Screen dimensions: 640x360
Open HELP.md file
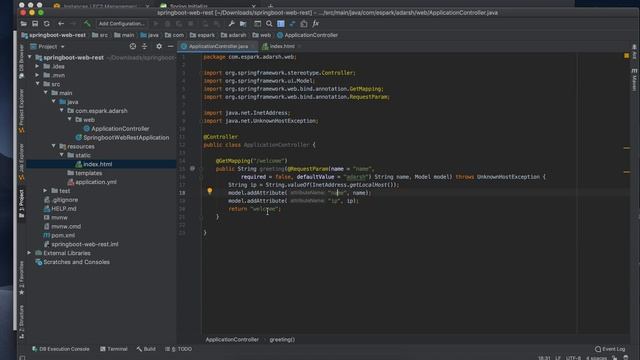[60, 209]
